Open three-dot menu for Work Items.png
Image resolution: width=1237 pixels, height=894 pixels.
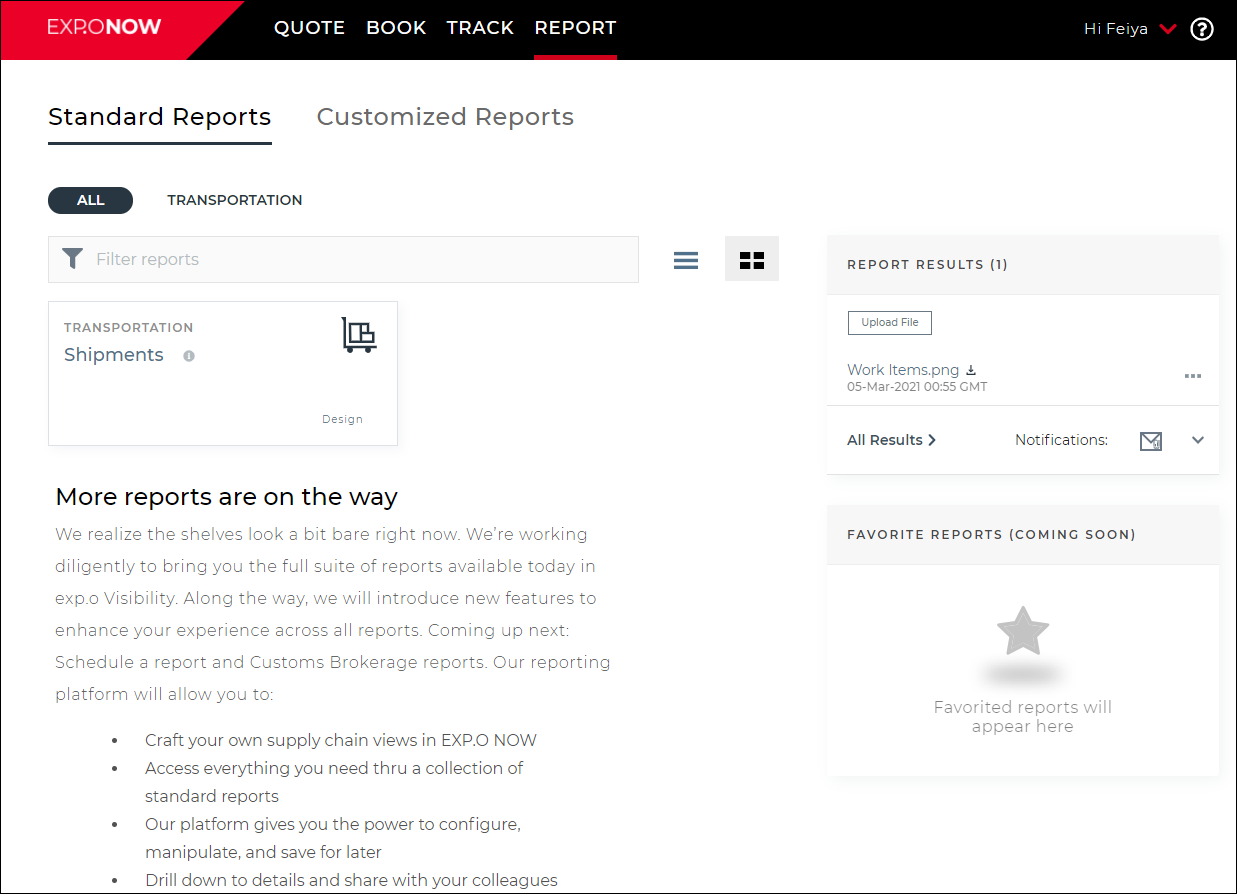pos(1193,376)
